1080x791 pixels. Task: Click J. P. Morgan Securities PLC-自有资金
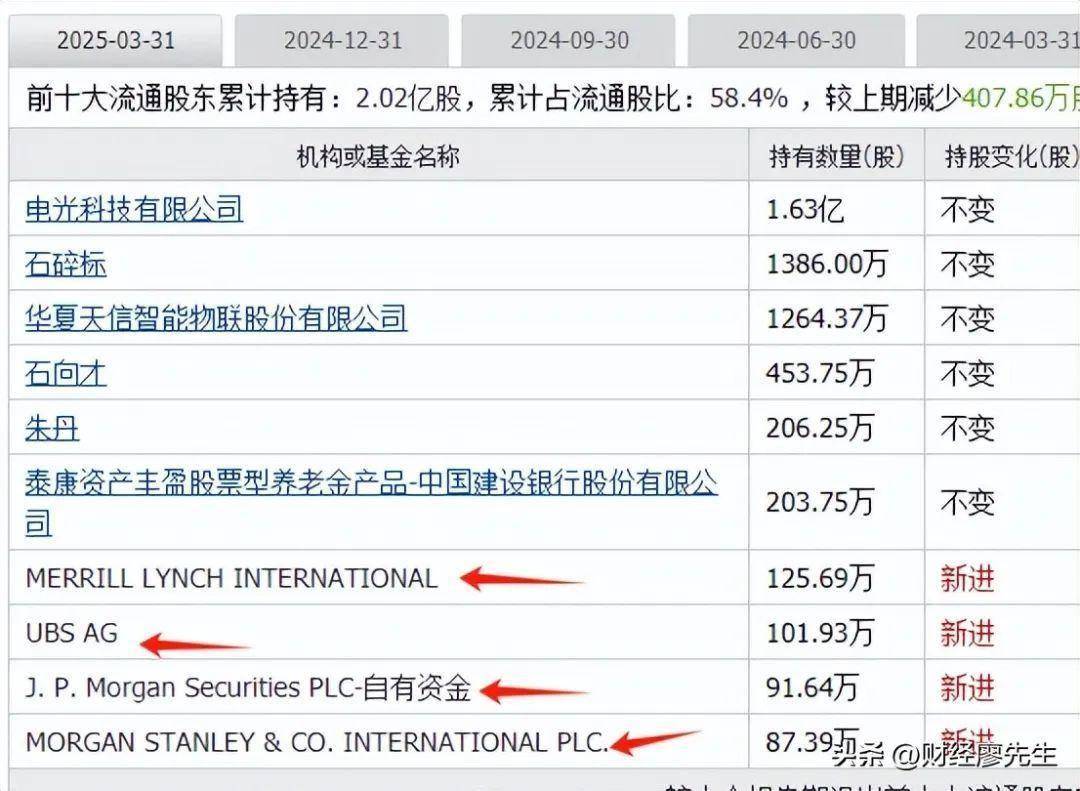[x=248, y=688]
